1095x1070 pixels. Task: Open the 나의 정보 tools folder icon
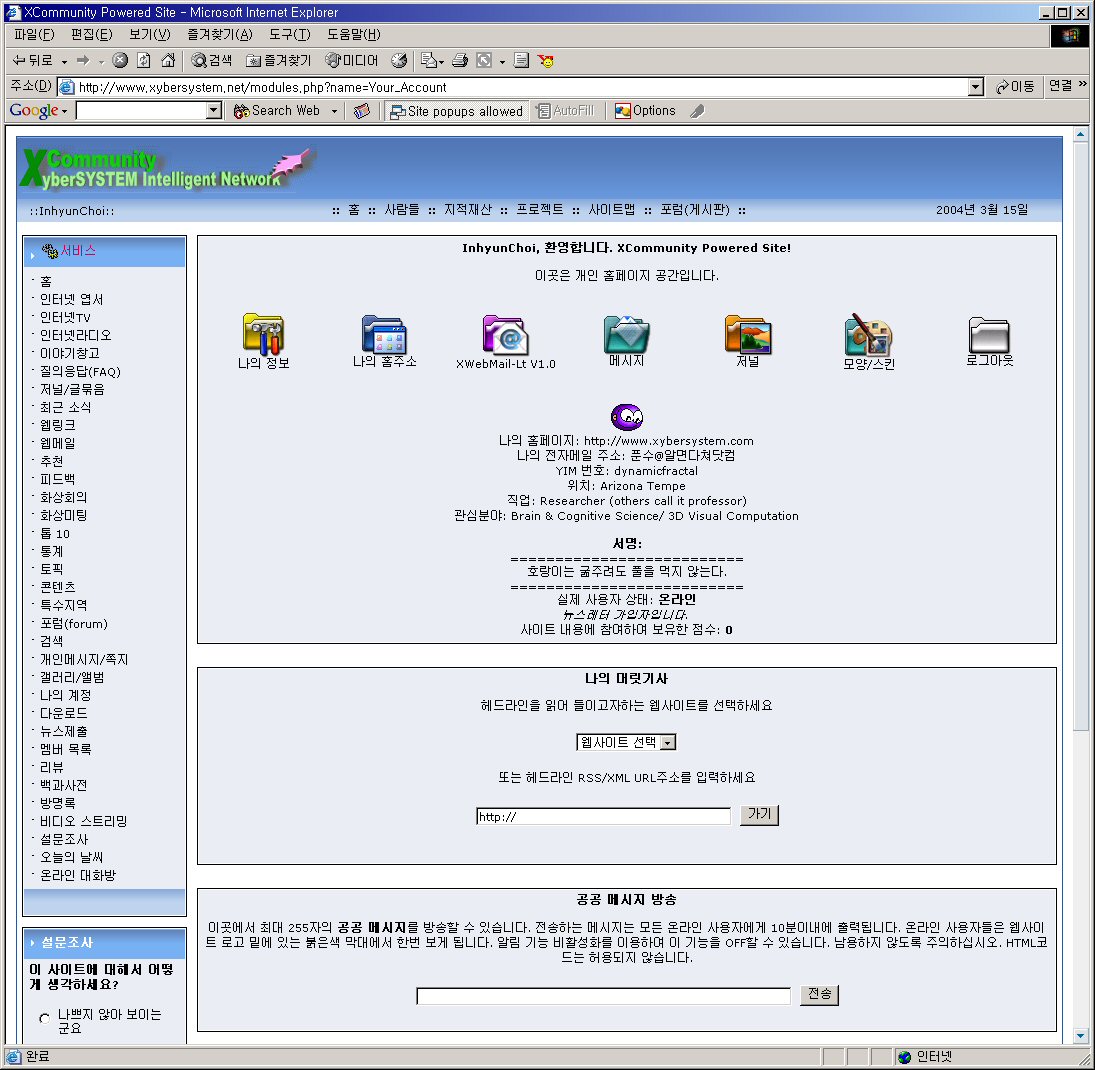pyautogui.click(x=263, y=334)
